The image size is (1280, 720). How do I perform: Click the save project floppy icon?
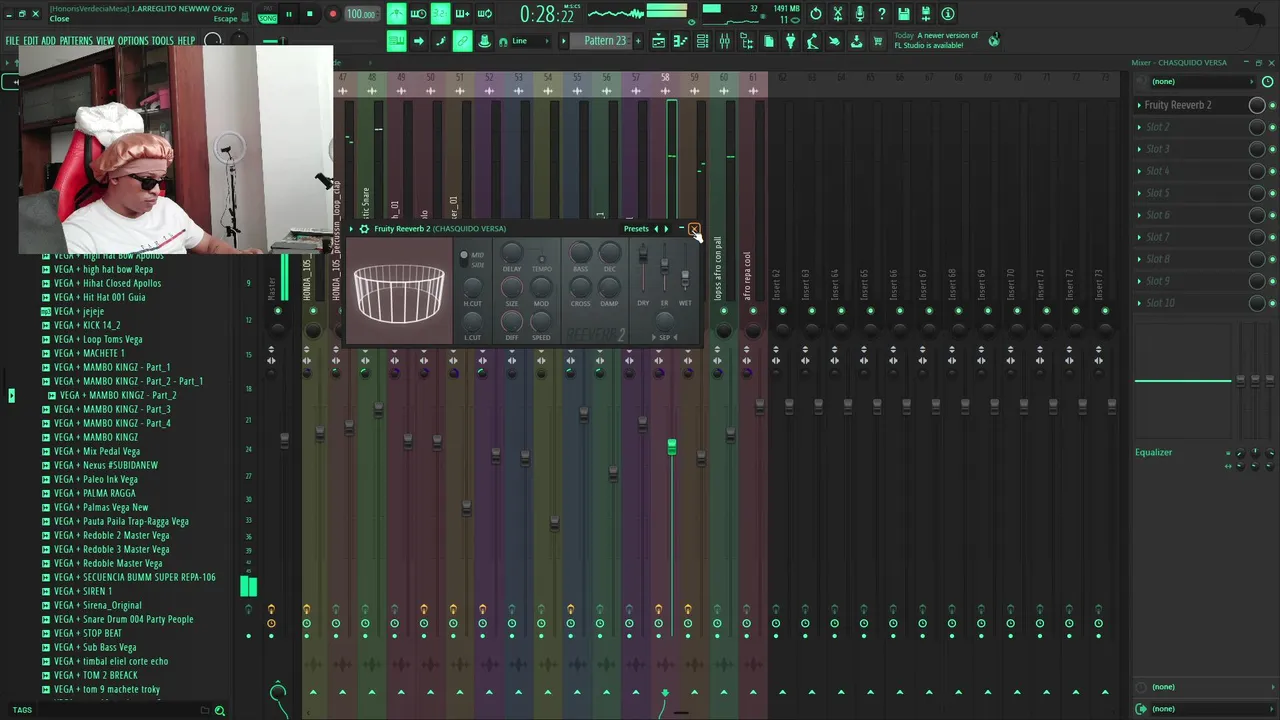(903, 14)
